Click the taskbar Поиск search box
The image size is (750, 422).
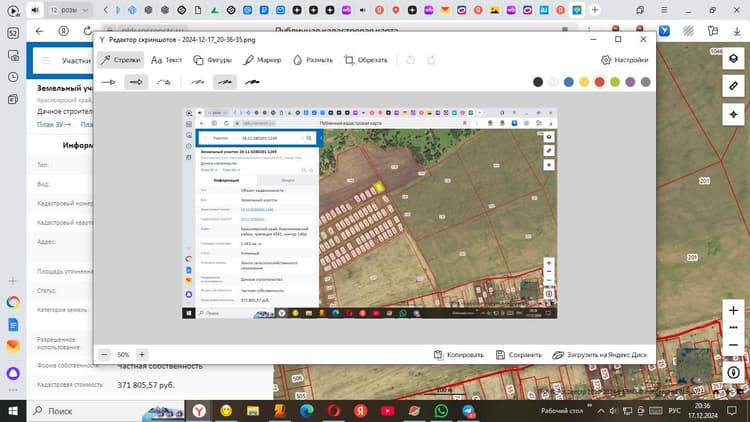105,411
